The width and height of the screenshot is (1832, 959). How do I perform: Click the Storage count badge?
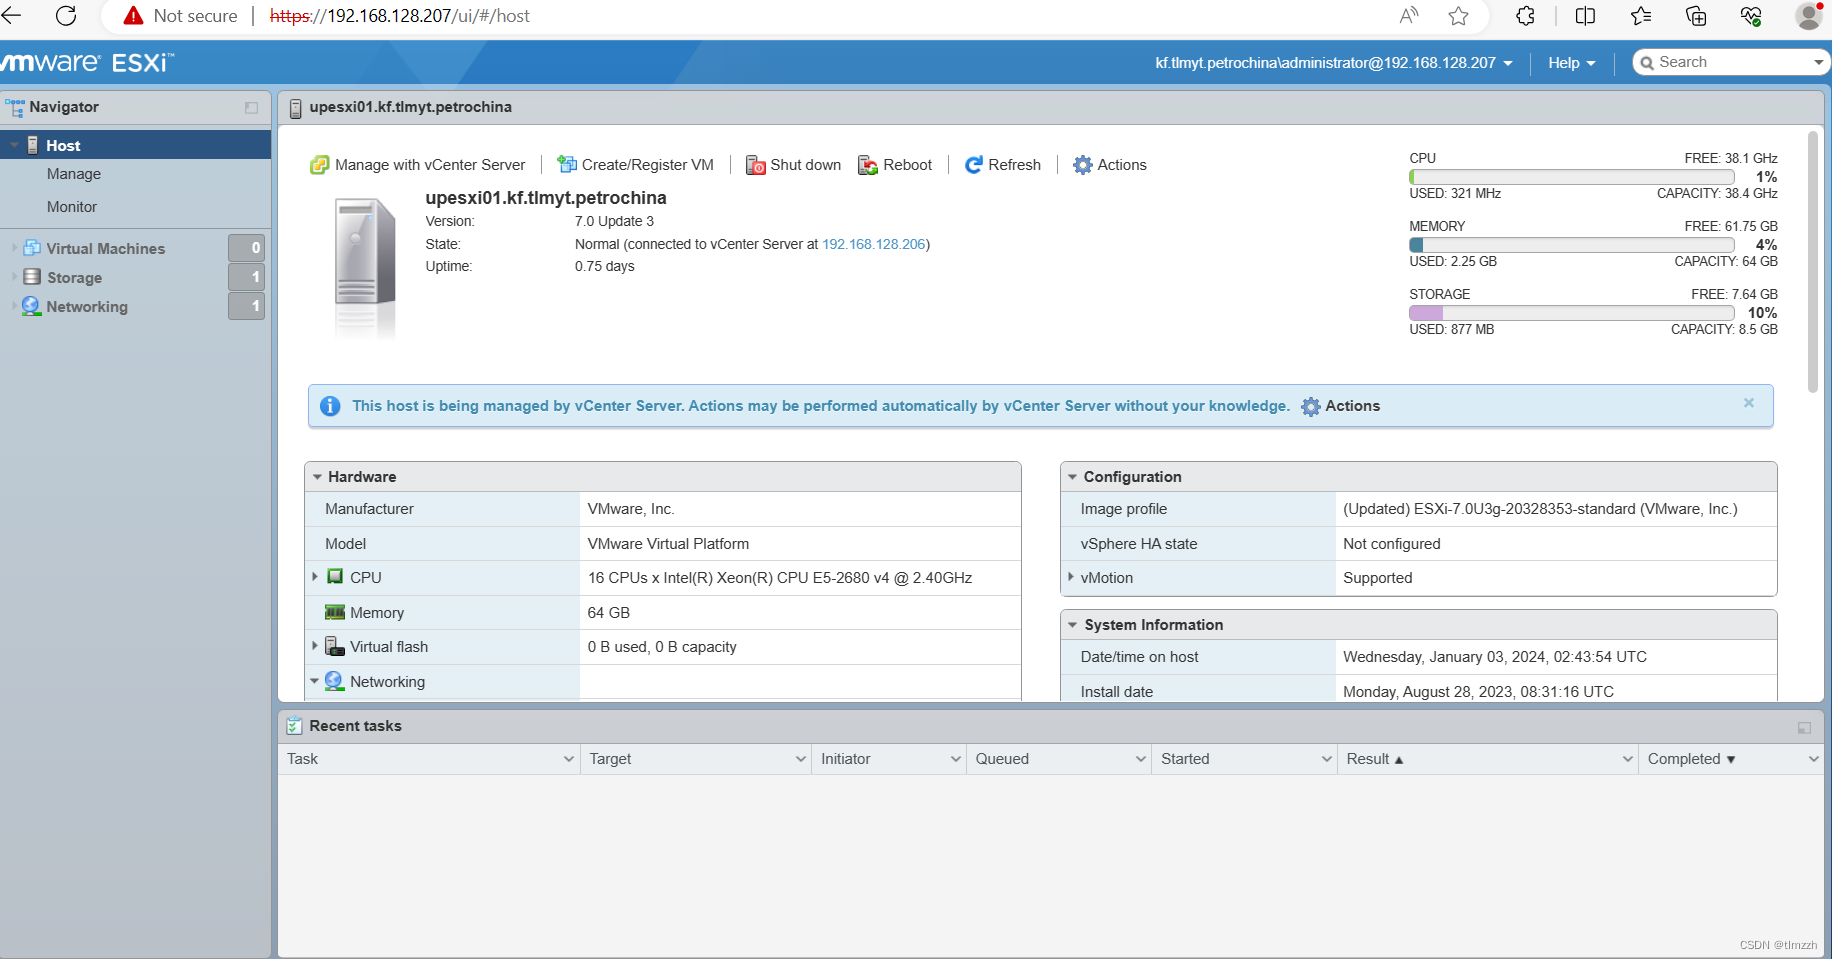(x=246, y=277)
